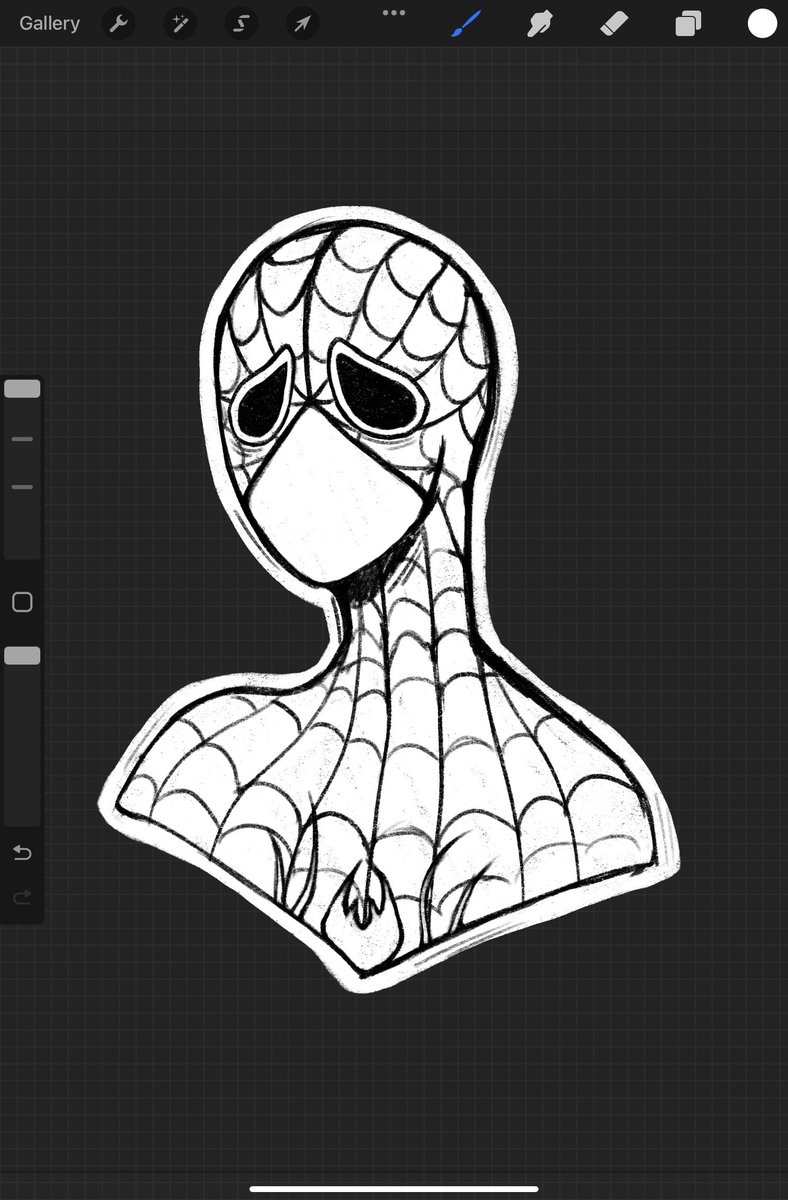Open the Actions wrench menu
Screen dimensions: 788x1200
click(119, 23)
